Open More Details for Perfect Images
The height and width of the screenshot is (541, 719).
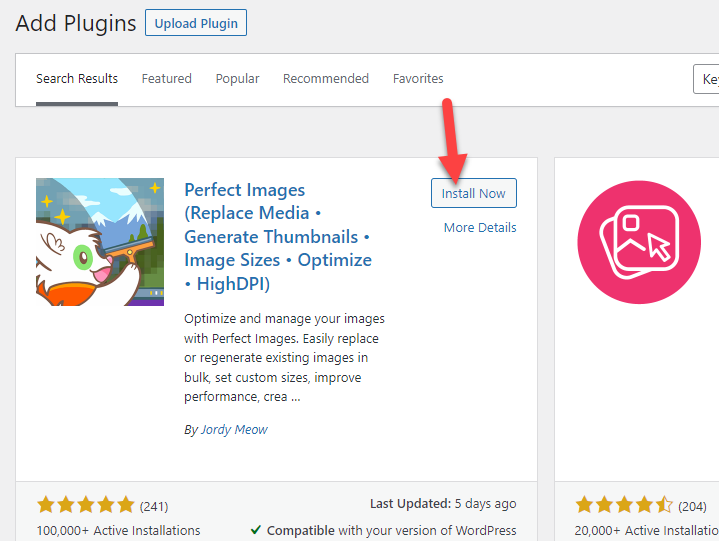tap(480, 227)
